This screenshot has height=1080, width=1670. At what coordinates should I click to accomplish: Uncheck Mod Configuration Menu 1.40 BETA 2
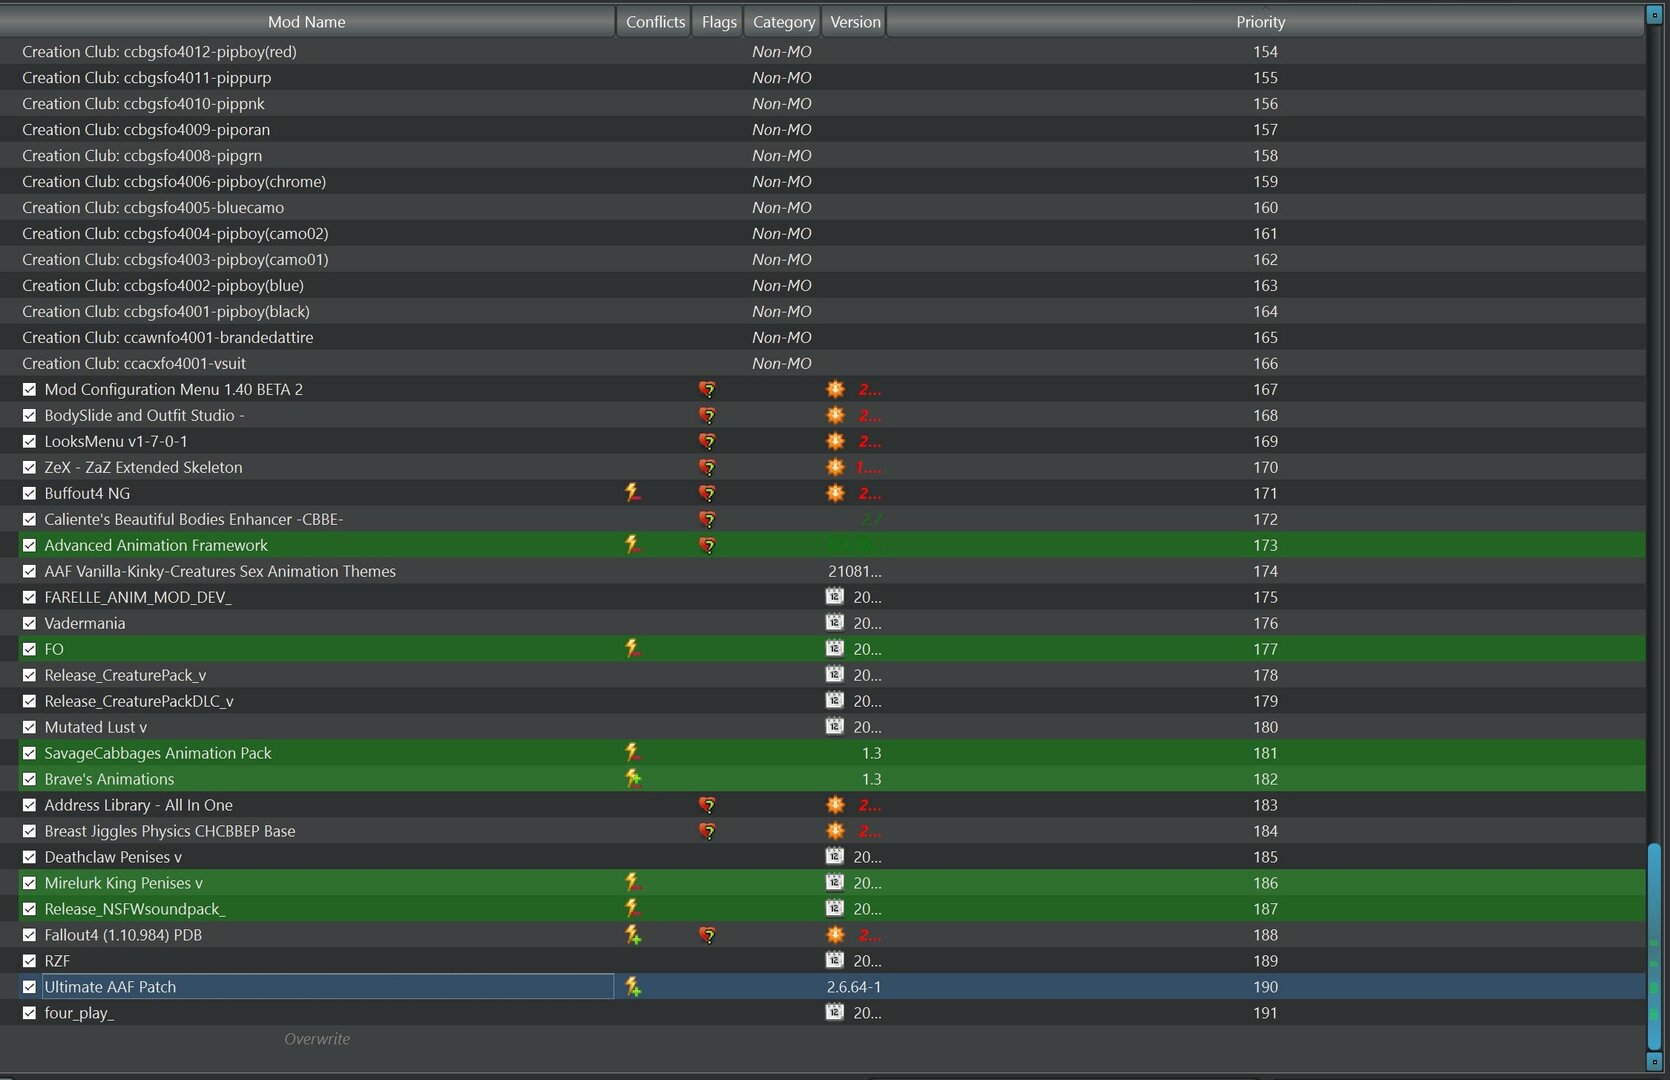click(x=29, y=389)
